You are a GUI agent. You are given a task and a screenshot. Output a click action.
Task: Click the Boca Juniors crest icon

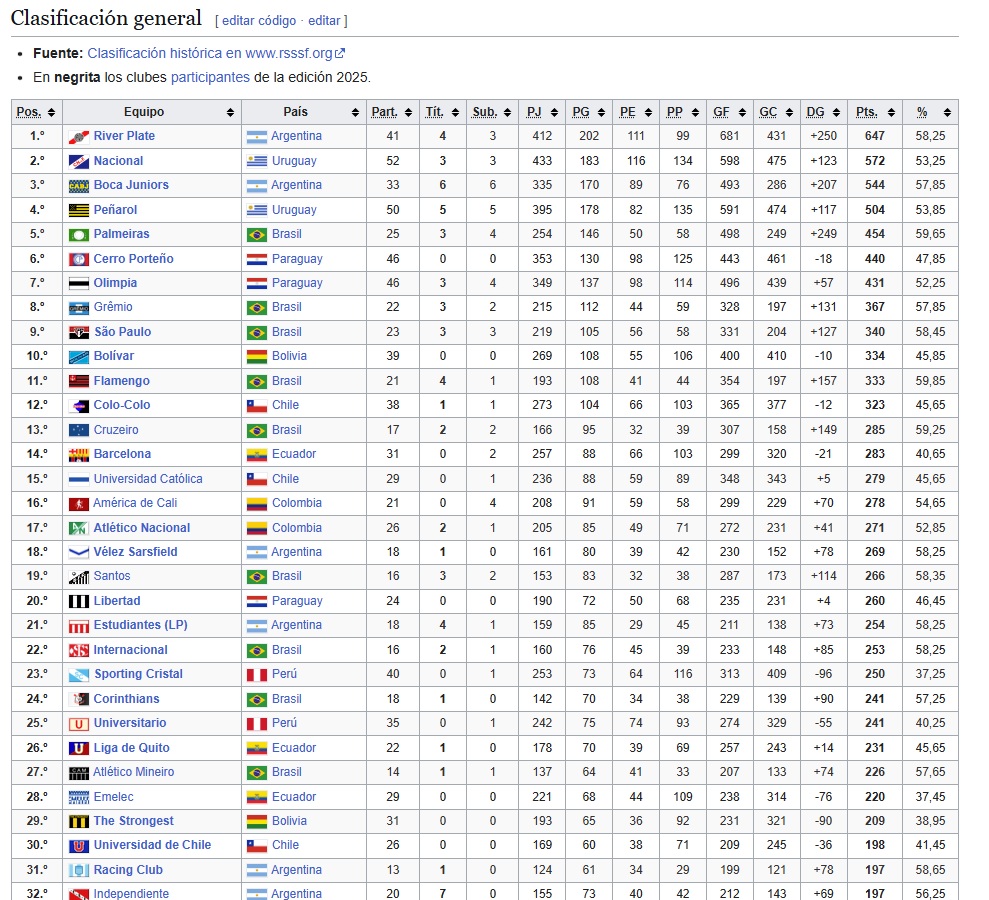(78, 185)
